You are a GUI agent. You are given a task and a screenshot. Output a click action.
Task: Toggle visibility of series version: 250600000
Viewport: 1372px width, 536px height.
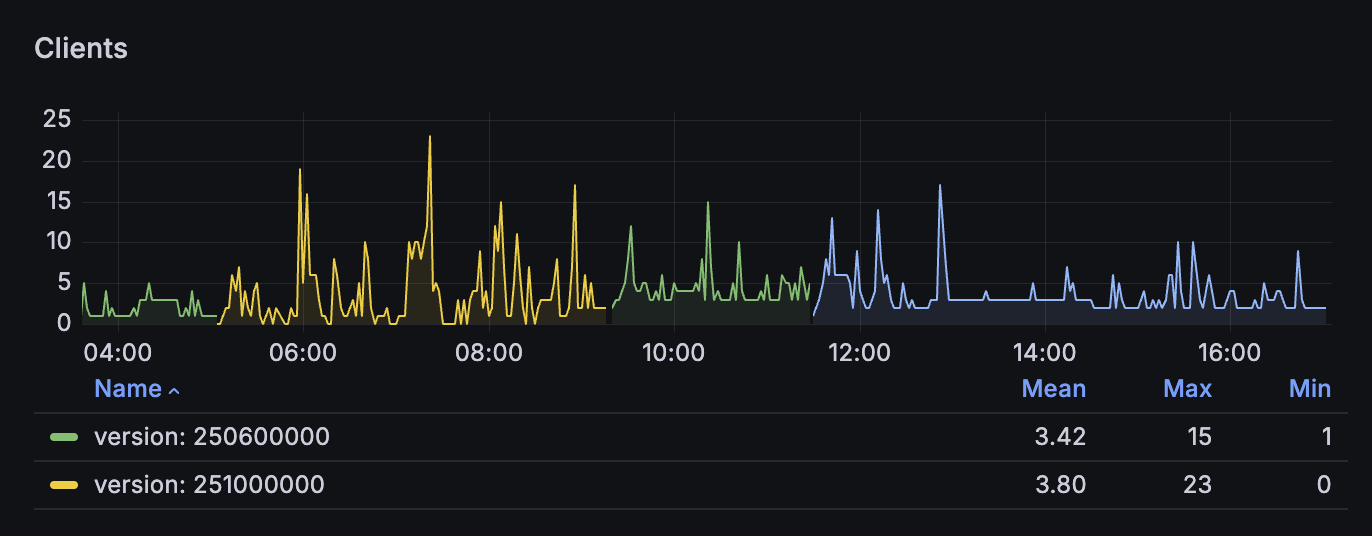(211, 437)
